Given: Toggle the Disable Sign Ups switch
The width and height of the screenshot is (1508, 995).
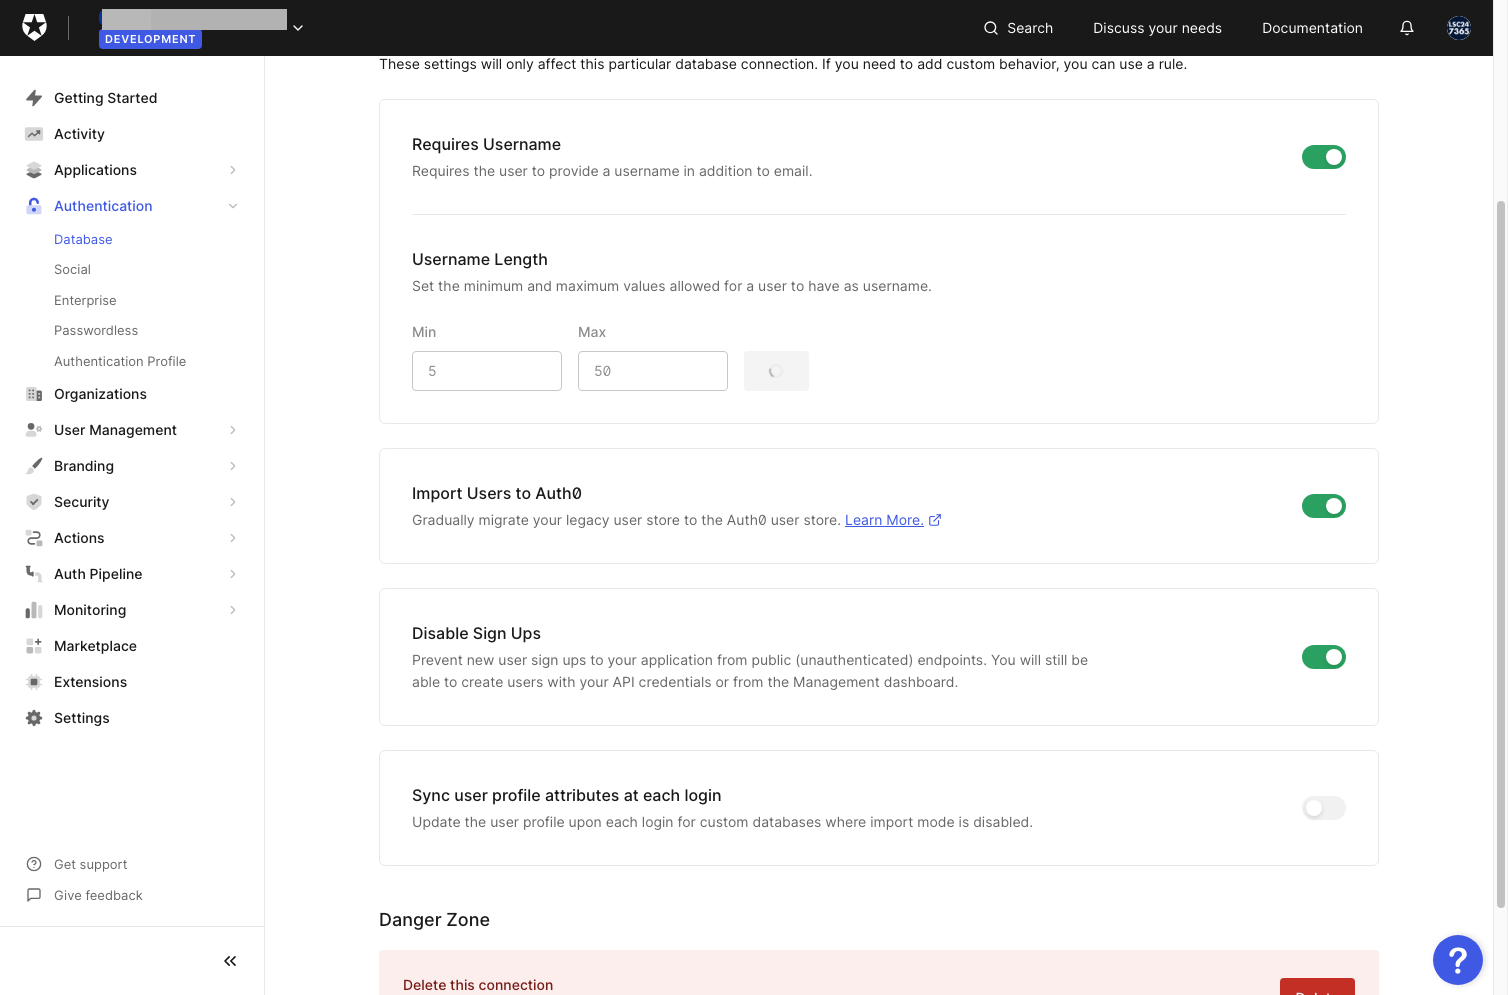Looking at the screenshot, I should [x=1324, y=657].
